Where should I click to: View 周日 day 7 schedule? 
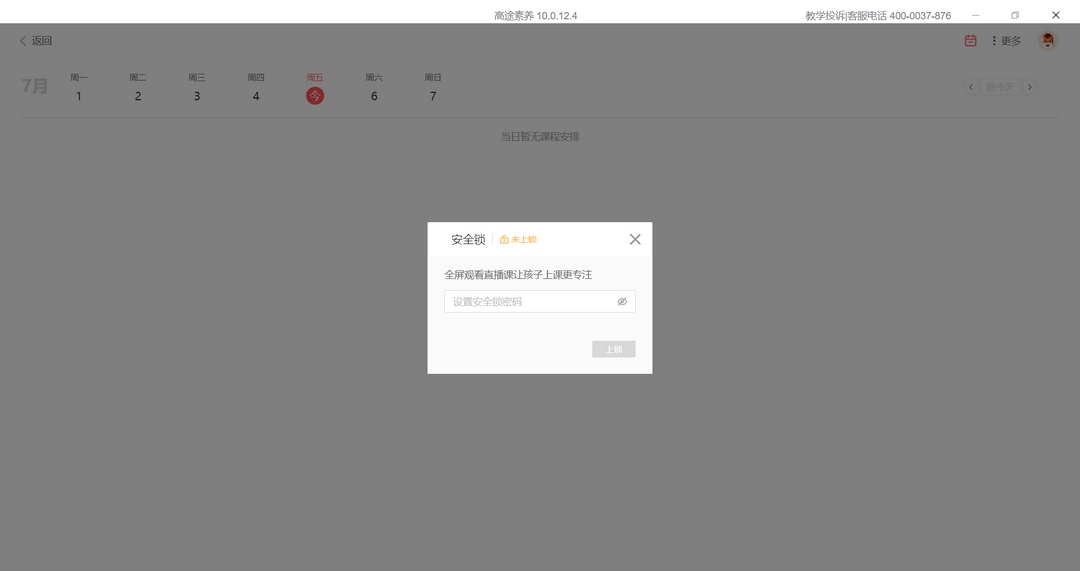tap(433, 96)
